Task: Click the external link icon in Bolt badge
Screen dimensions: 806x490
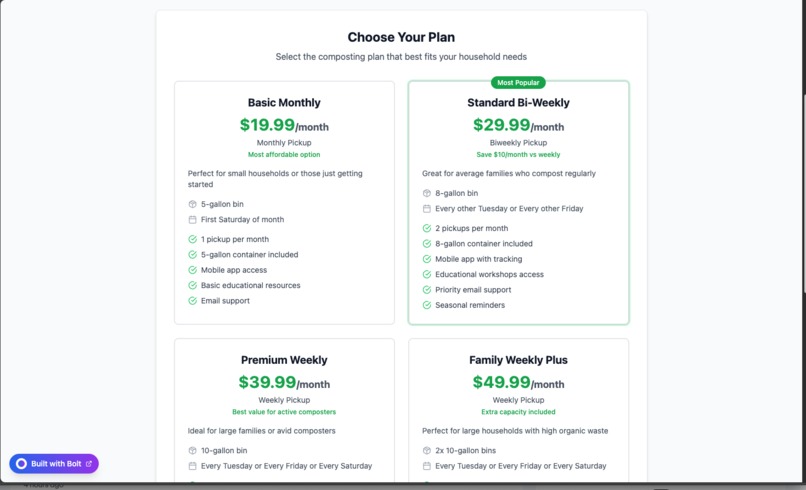Action: [x=89, y=464]
